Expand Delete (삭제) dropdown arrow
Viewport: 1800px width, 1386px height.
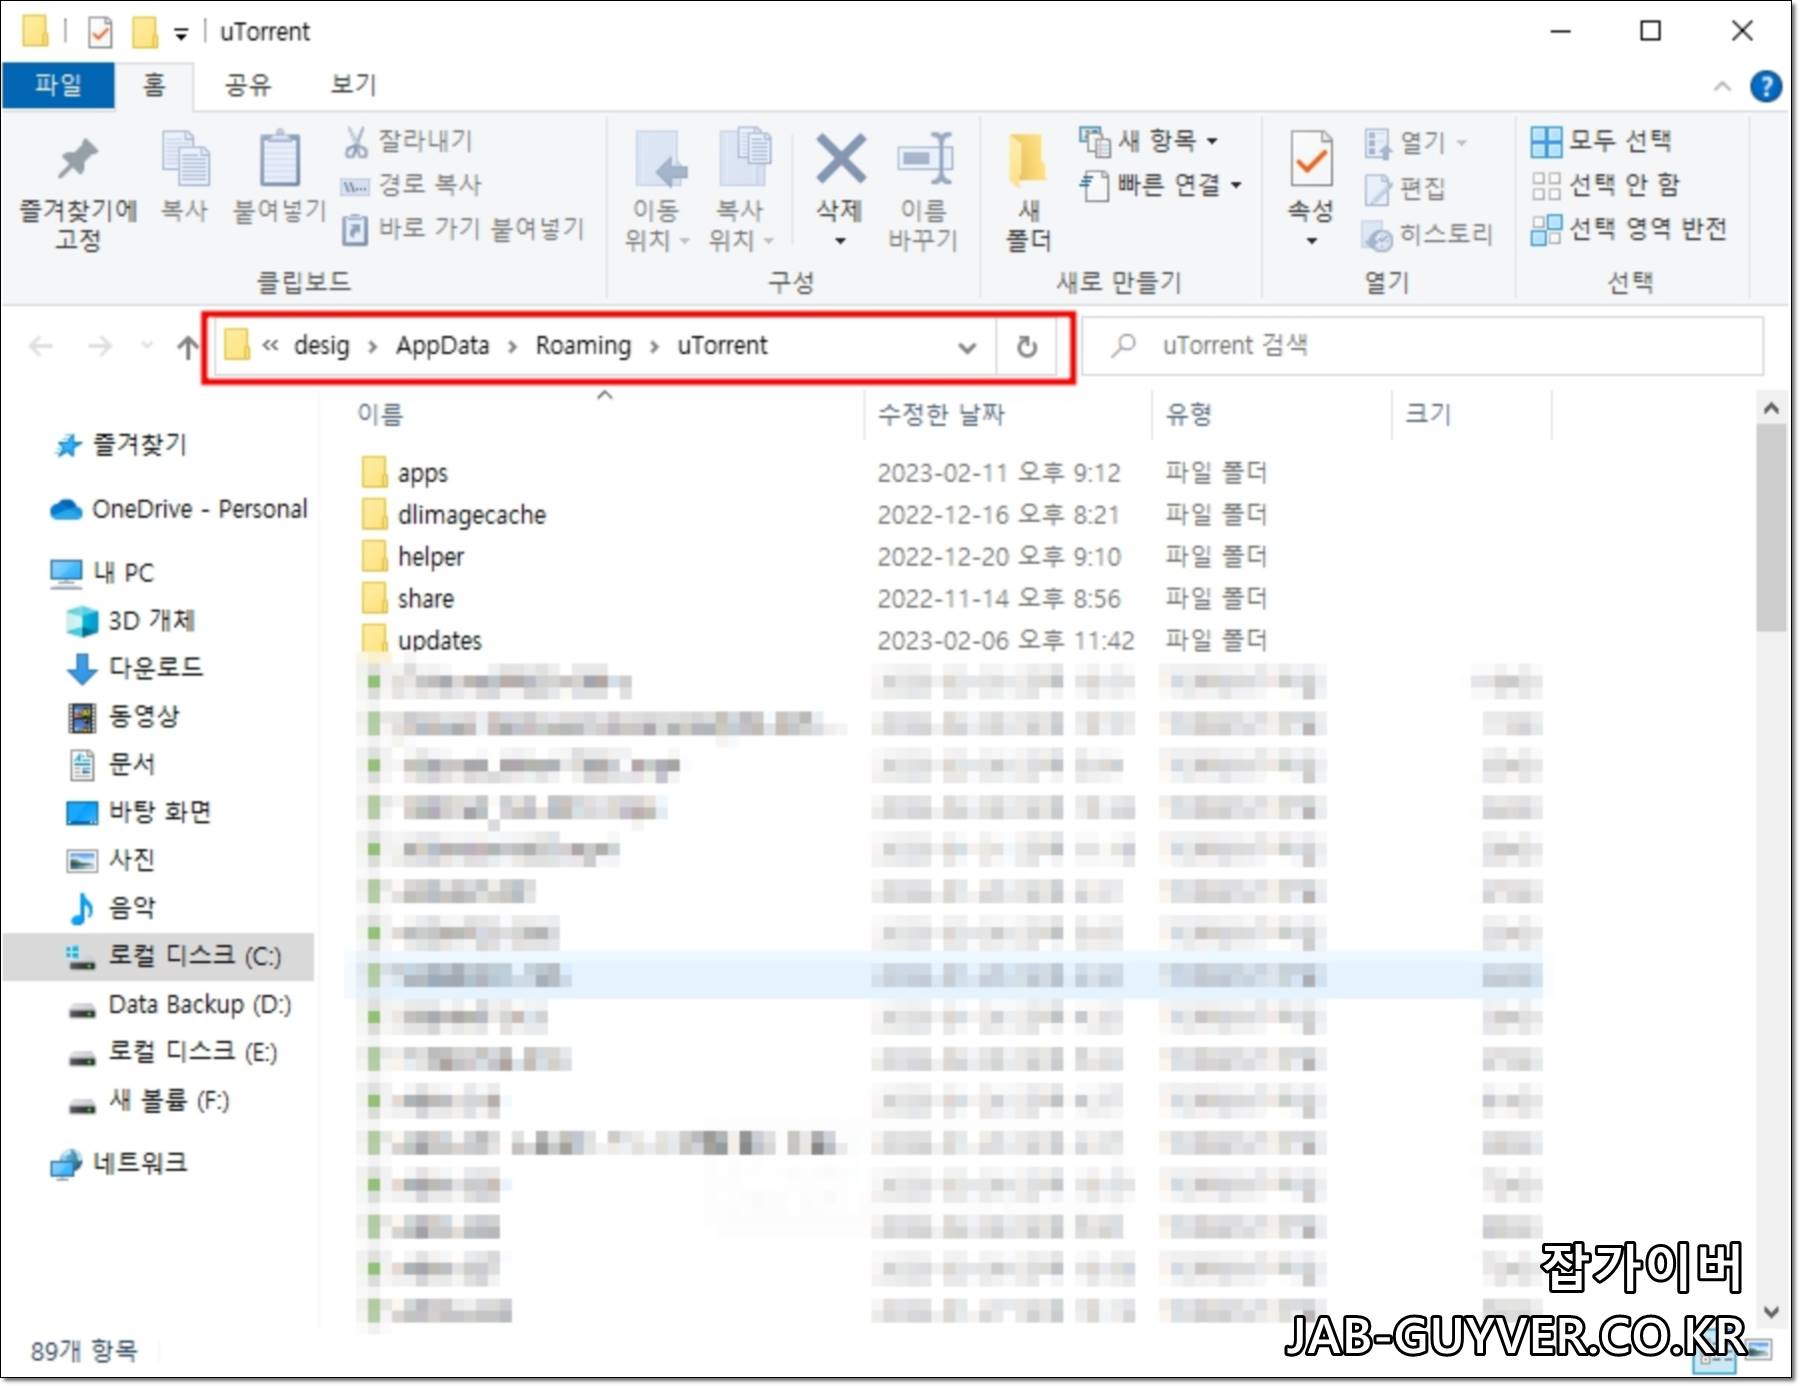(840, 241)
